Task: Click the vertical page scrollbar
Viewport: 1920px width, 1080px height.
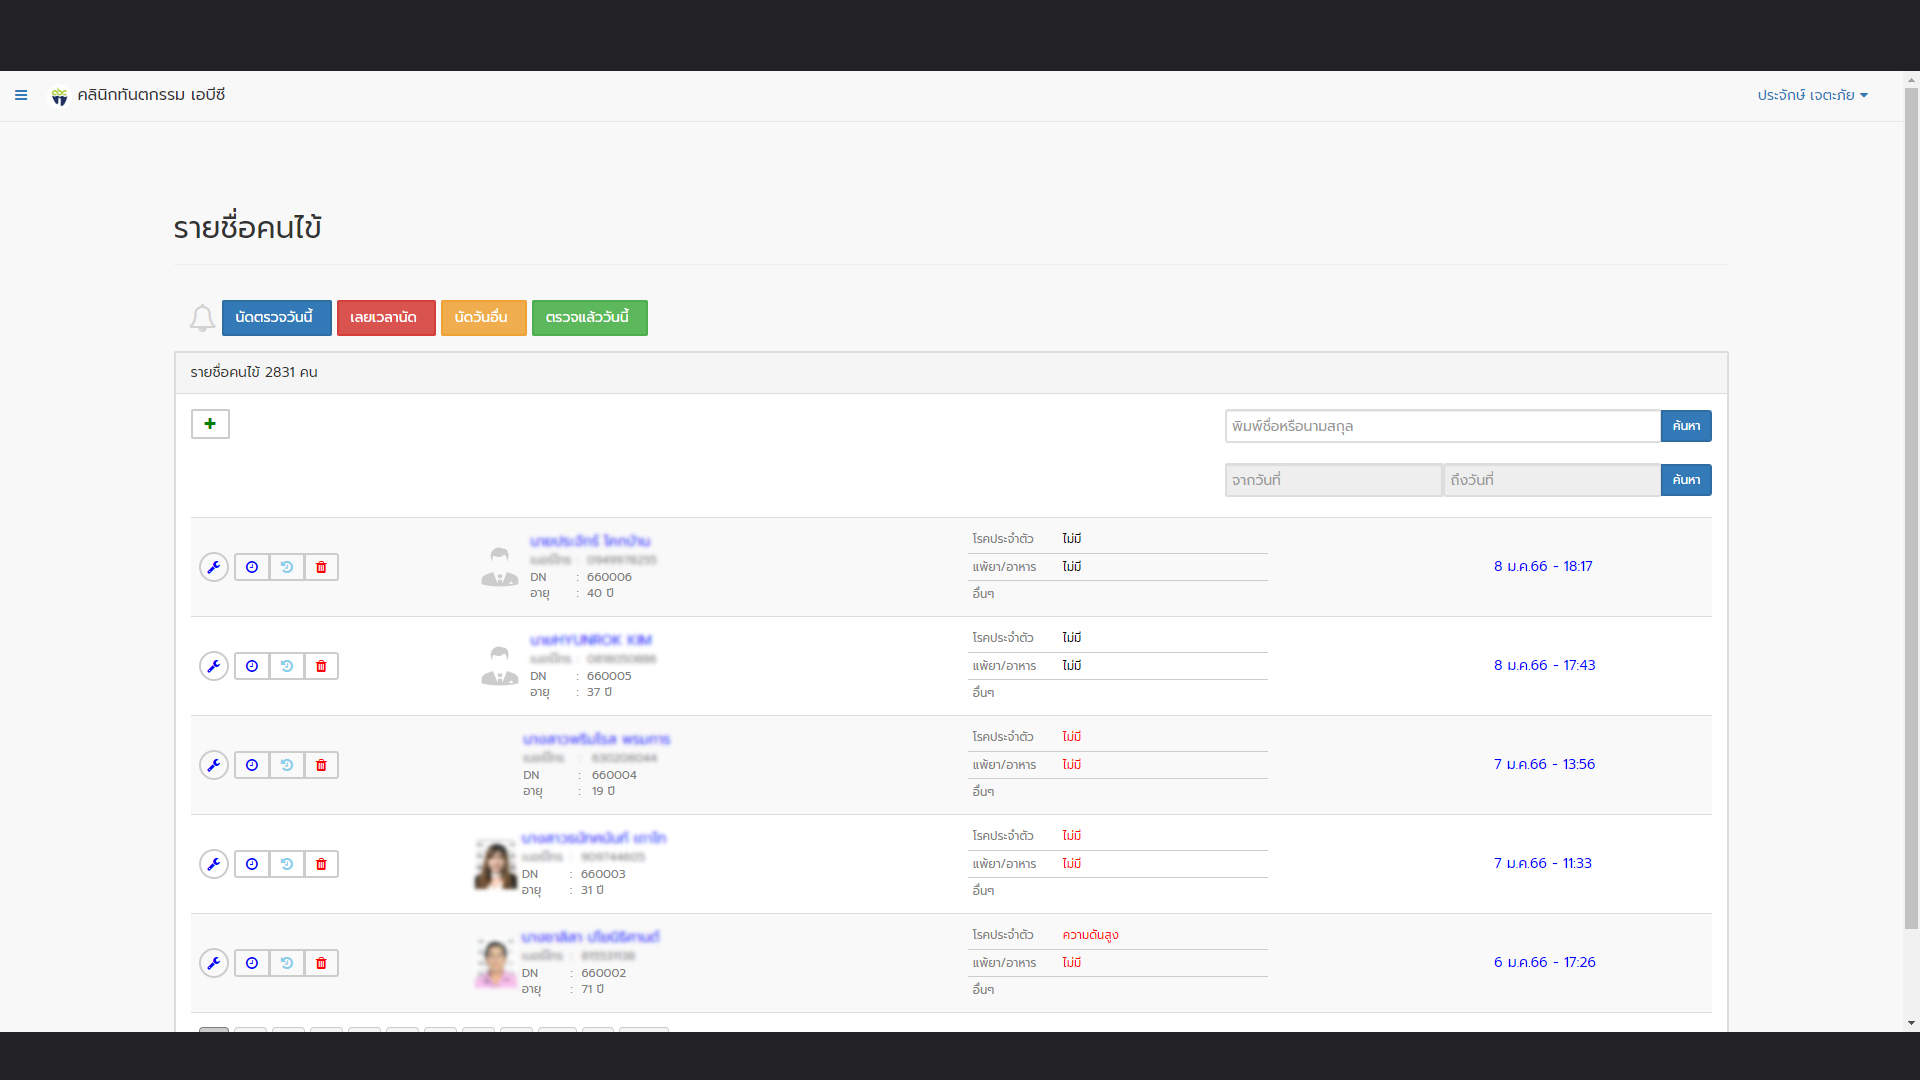Action: pos(1911,500)
